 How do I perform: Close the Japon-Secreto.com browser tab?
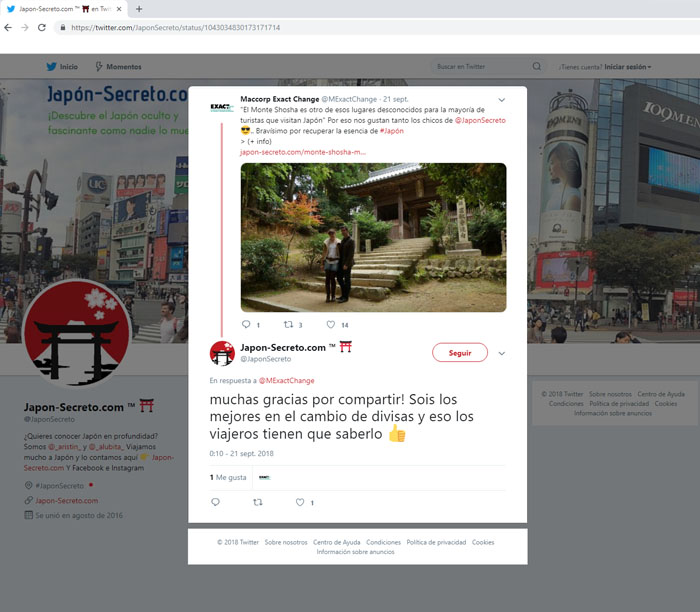pos(119,9)
